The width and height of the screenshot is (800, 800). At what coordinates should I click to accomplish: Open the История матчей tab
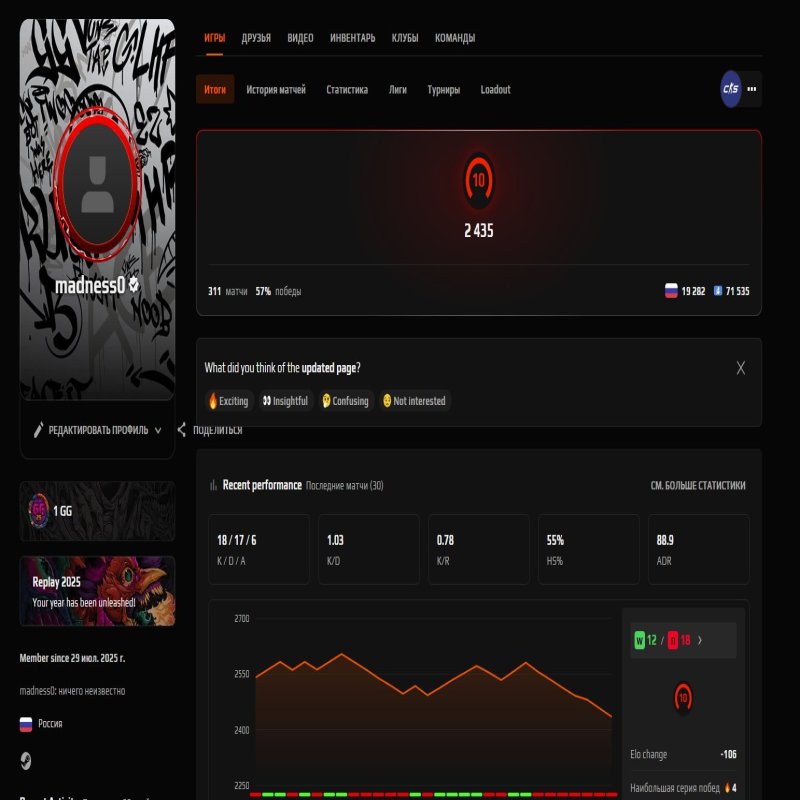click(280, 89)
